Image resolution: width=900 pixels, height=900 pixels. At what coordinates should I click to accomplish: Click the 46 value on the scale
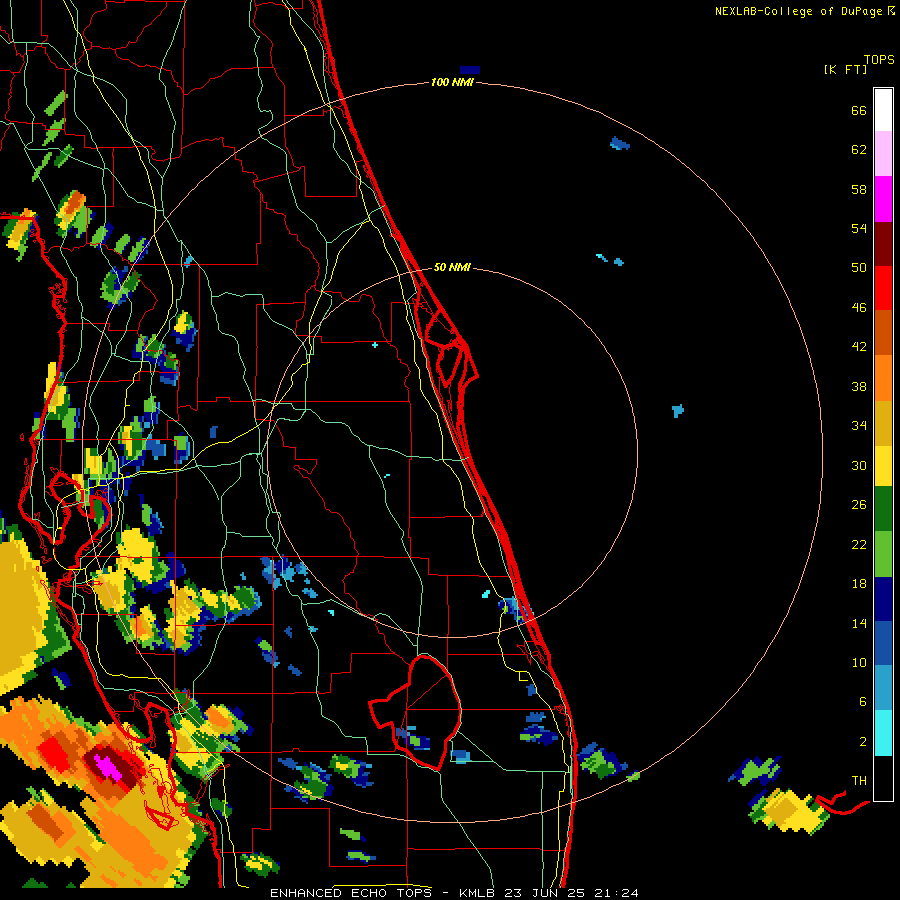859,307
